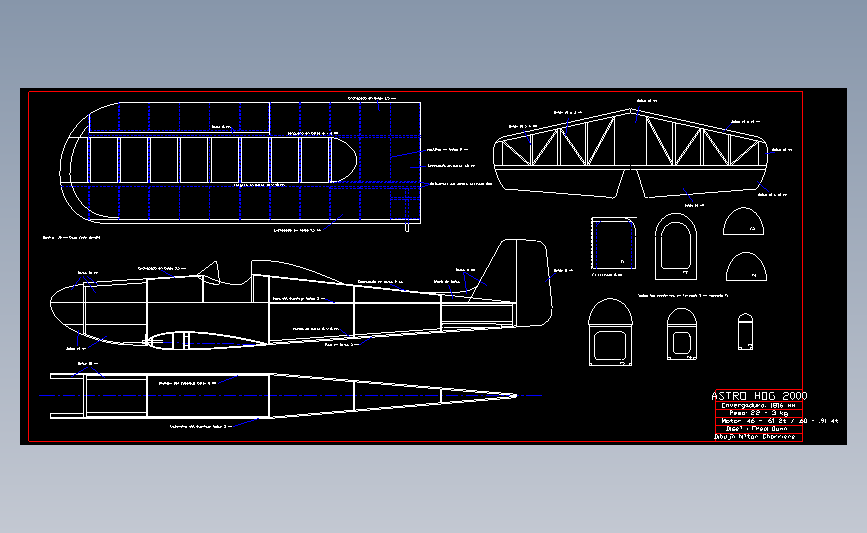
Task: Select the Envergadura 1816 mm row in title block
Action: point(759,405)
